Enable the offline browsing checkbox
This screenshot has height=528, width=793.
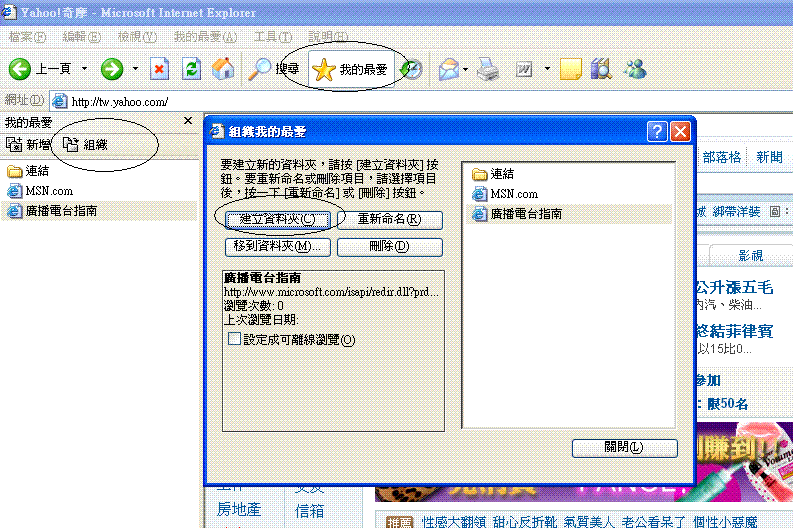pos(234,340)
